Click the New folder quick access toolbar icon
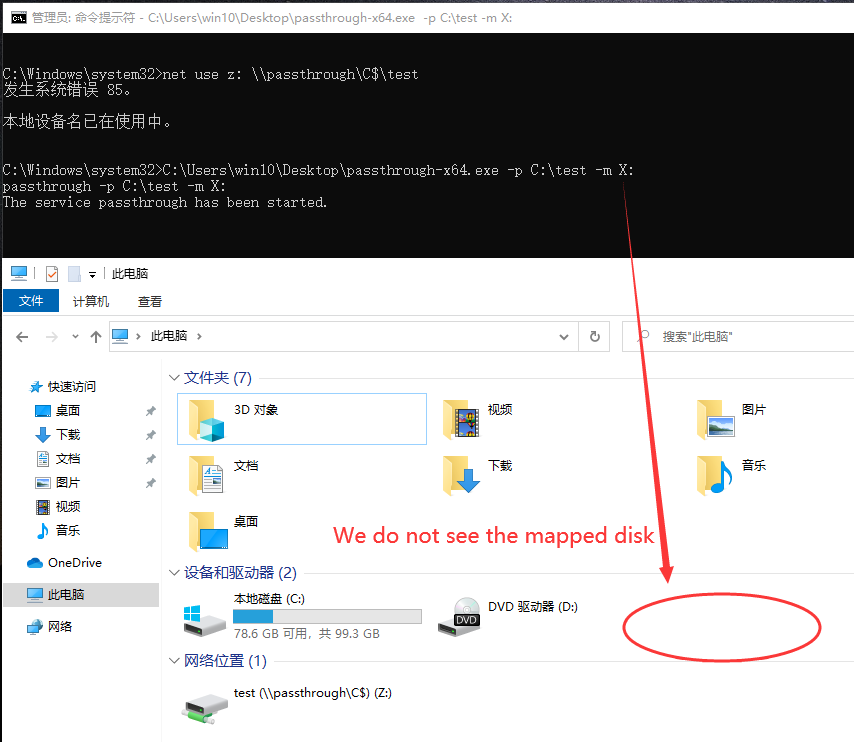 tap(74, 273)
